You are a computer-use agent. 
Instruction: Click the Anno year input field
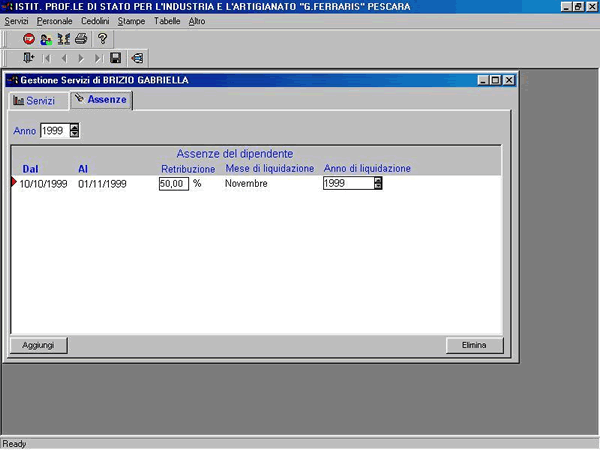(55, 131)
